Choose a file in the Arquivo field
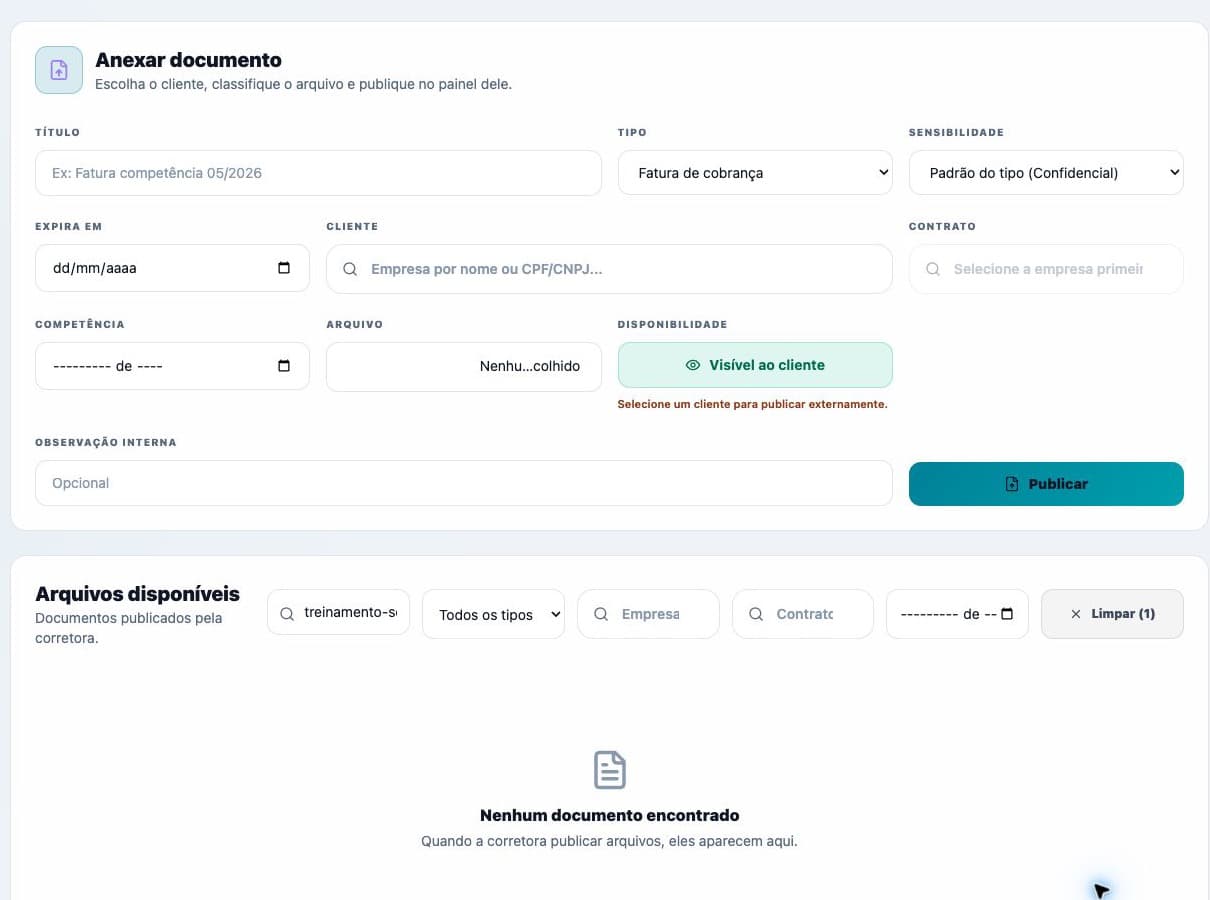The height and width of the screenshot is (900, 1210). click(x=464, y=366)
